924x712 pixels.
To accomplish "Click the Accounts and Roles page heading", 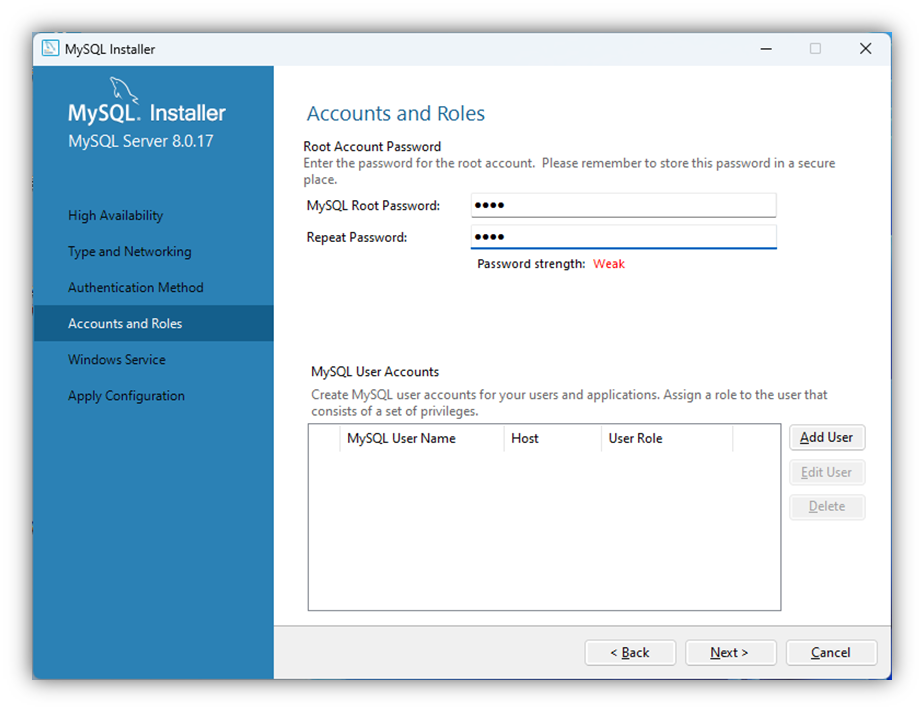I will tap(395, 113).
